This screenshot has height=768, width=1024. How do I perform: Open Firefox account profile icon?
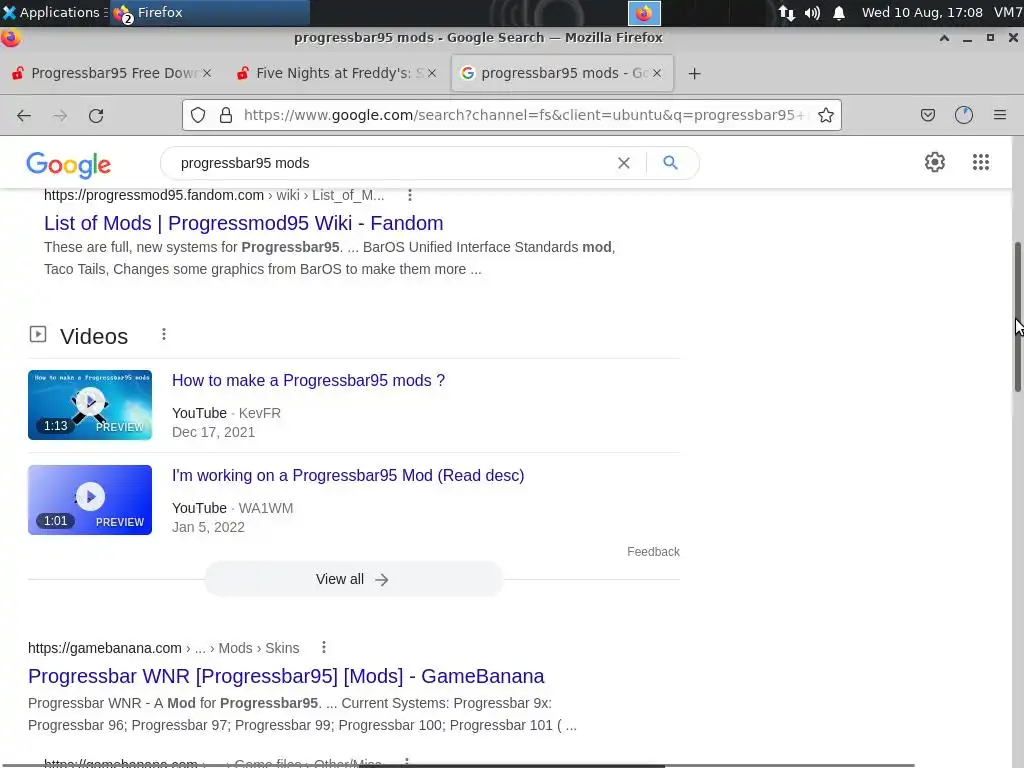coord(964,116)
